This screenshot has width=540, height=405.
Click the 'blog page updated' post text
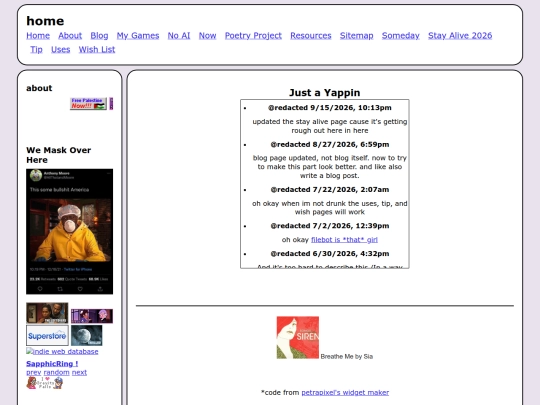click(330, 167)
